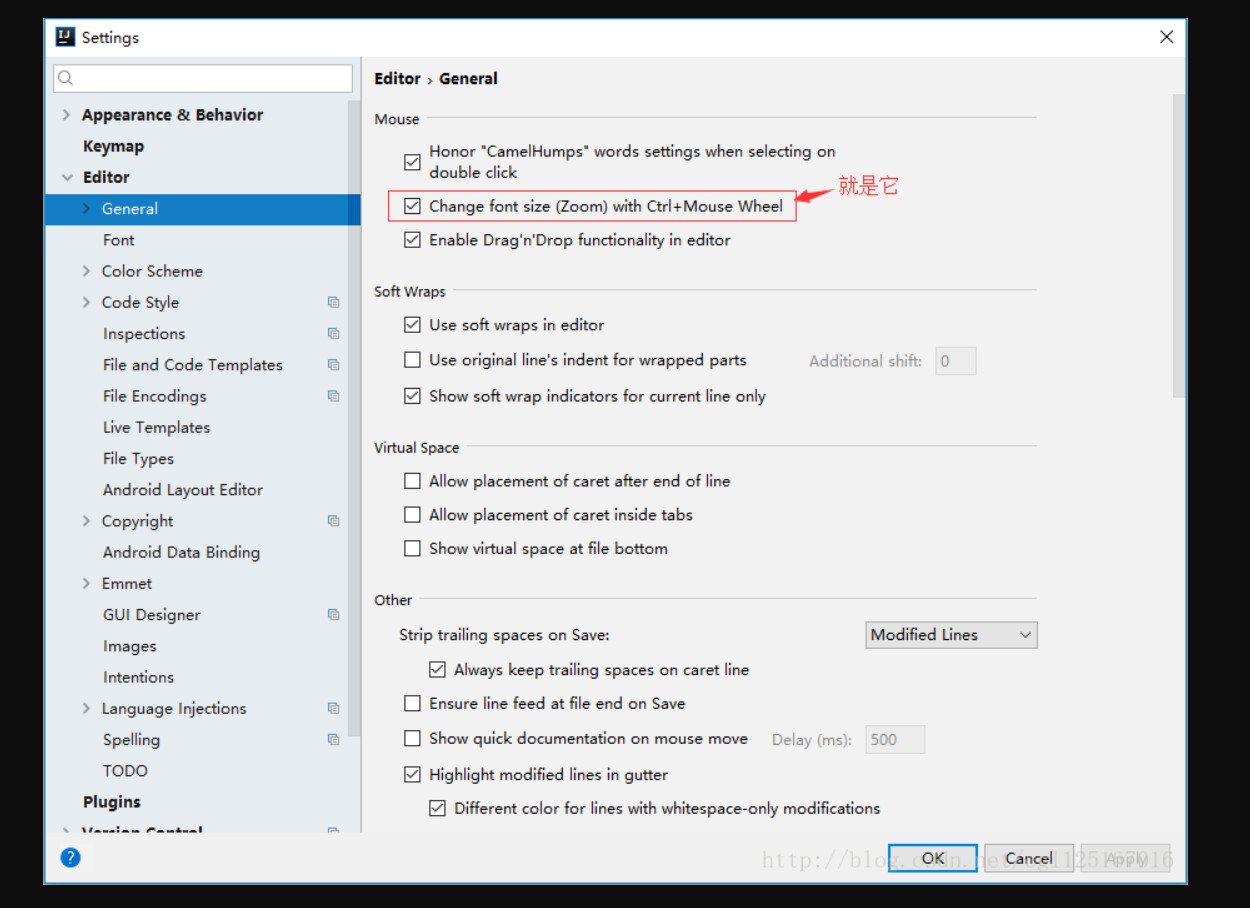Image resolution: width=1250 pixels, height=908 pixels.
Task: Toggle Always keep trailing spaces on caret line
Action: pos(437,670)
